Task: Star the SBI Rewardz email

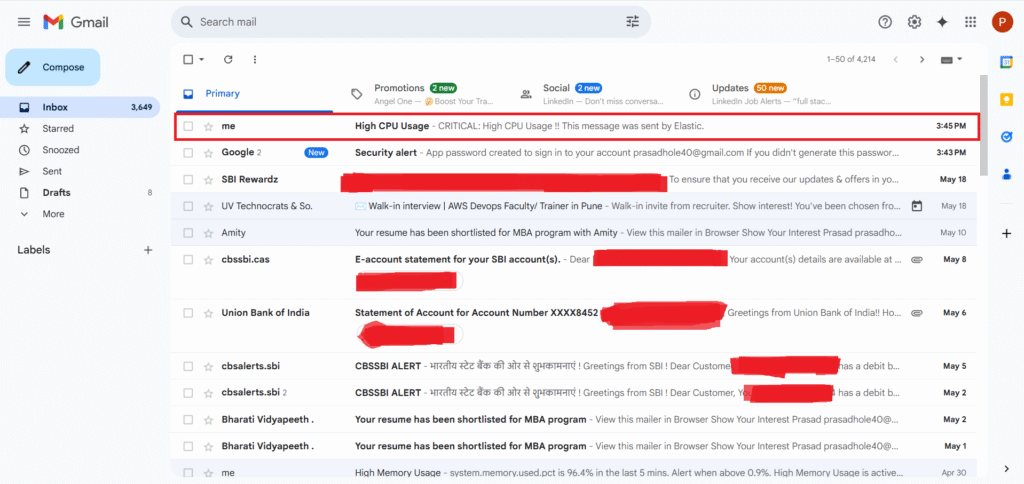Action: pyautogui.click(x=208, y=179)
